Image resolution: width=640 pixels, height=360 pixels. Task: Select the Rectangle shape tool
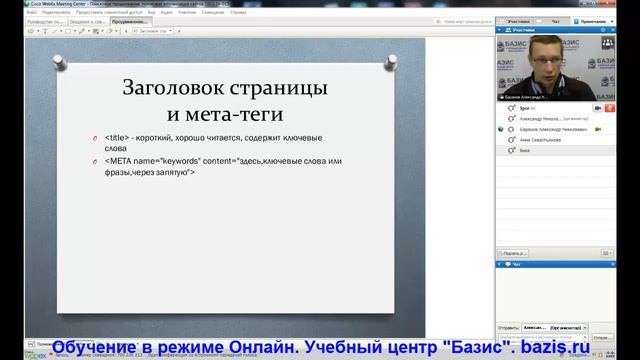pos(68,31)
